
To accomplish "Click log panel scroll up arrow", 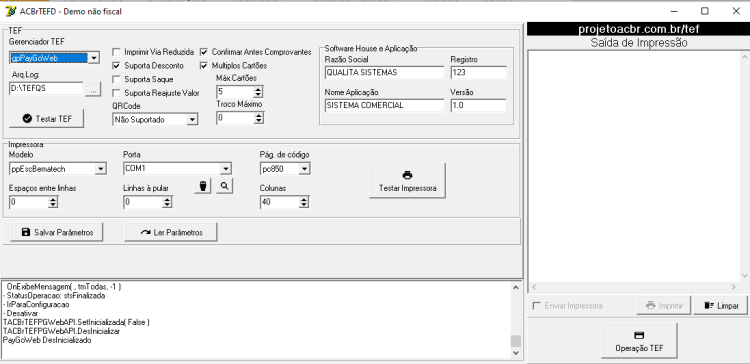I will coord(515,287).
